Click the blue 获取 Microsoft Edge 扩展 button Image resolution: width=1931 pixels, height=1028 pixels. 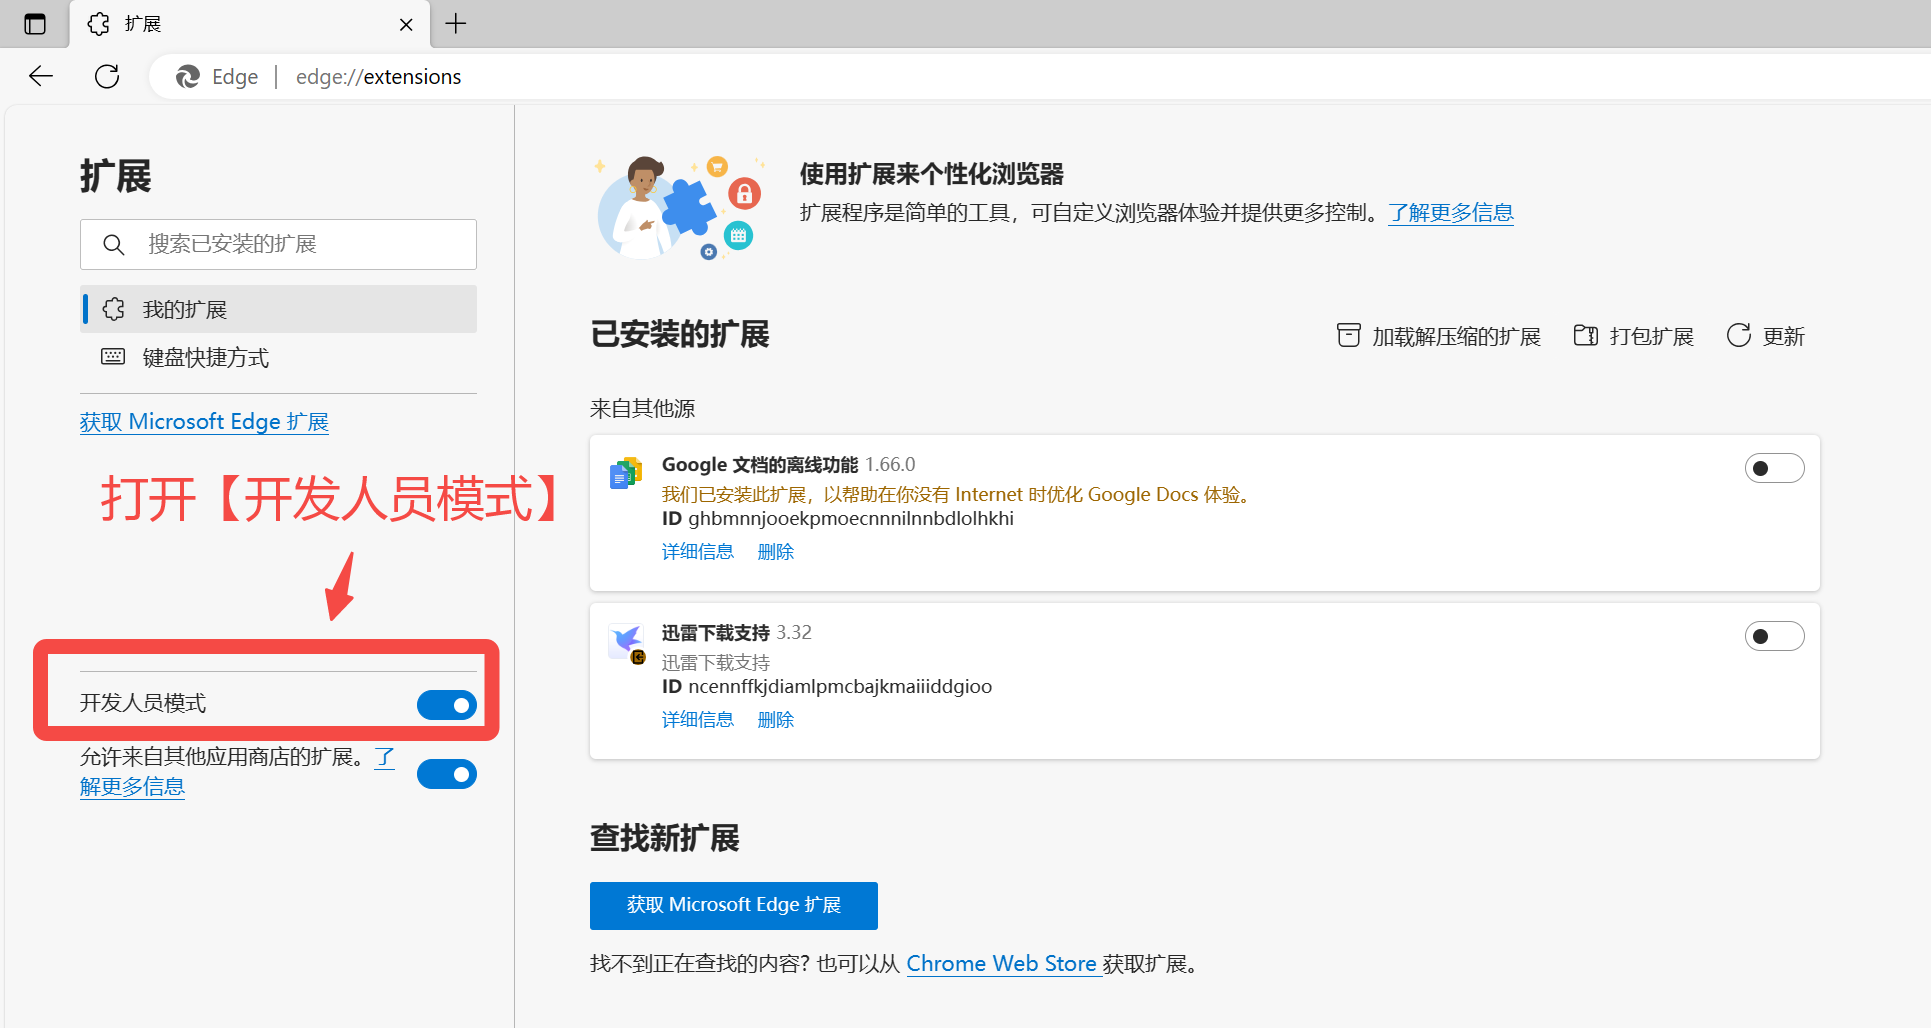[x=734, y=906]
